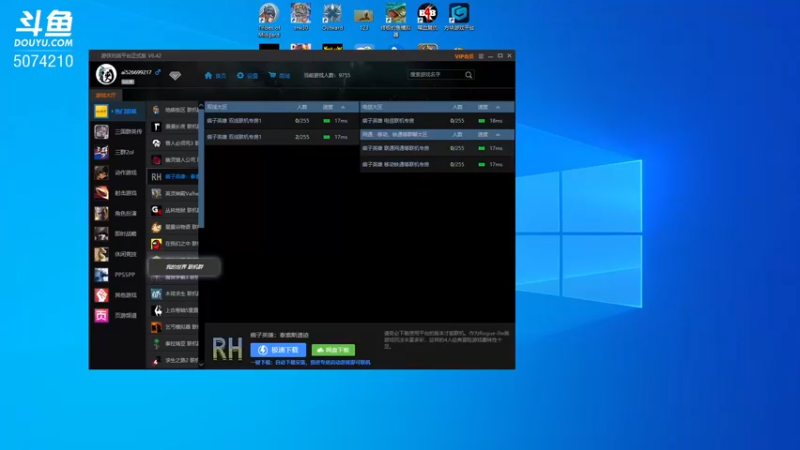Open Tribes of Midgard desktop shortcut
The height and width of the screenshot is (450, 800).
(x=269, y=20)
